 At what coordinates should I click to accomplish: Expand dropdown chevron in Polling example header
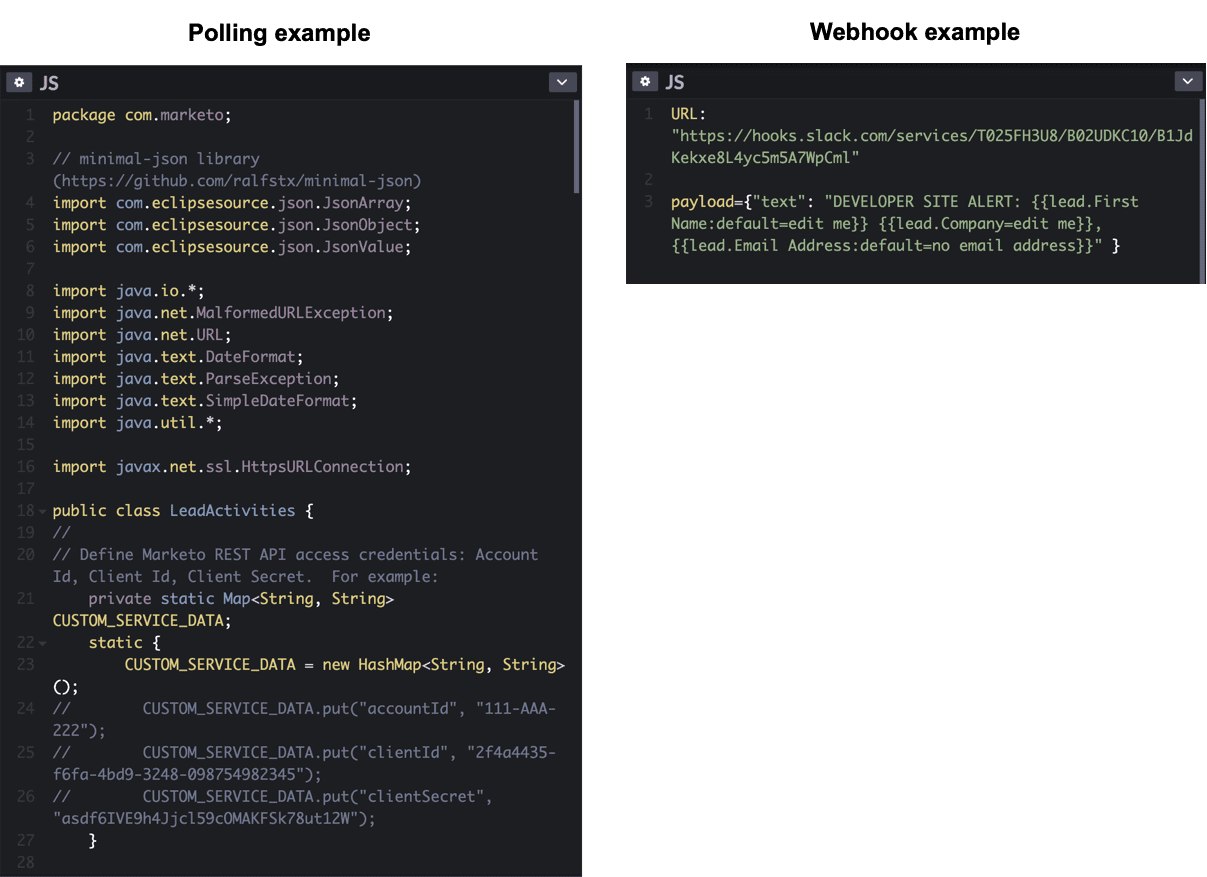pyautogui.click(x=562, y=82)
